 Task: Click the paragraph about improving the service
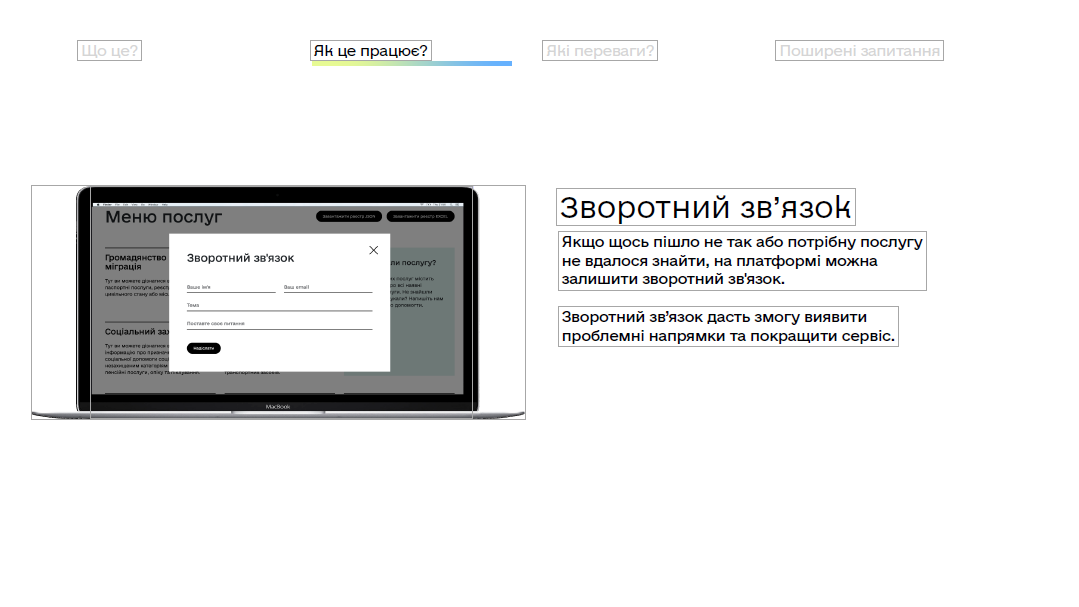727,327
